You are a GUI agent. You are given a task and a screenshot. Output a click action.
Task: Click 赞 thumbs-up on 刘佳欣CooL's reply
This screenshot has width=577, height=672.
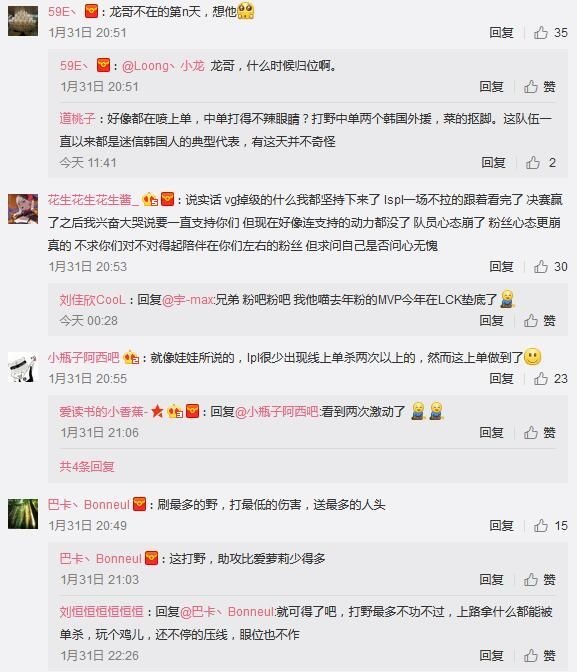click(x=540, y=321)
